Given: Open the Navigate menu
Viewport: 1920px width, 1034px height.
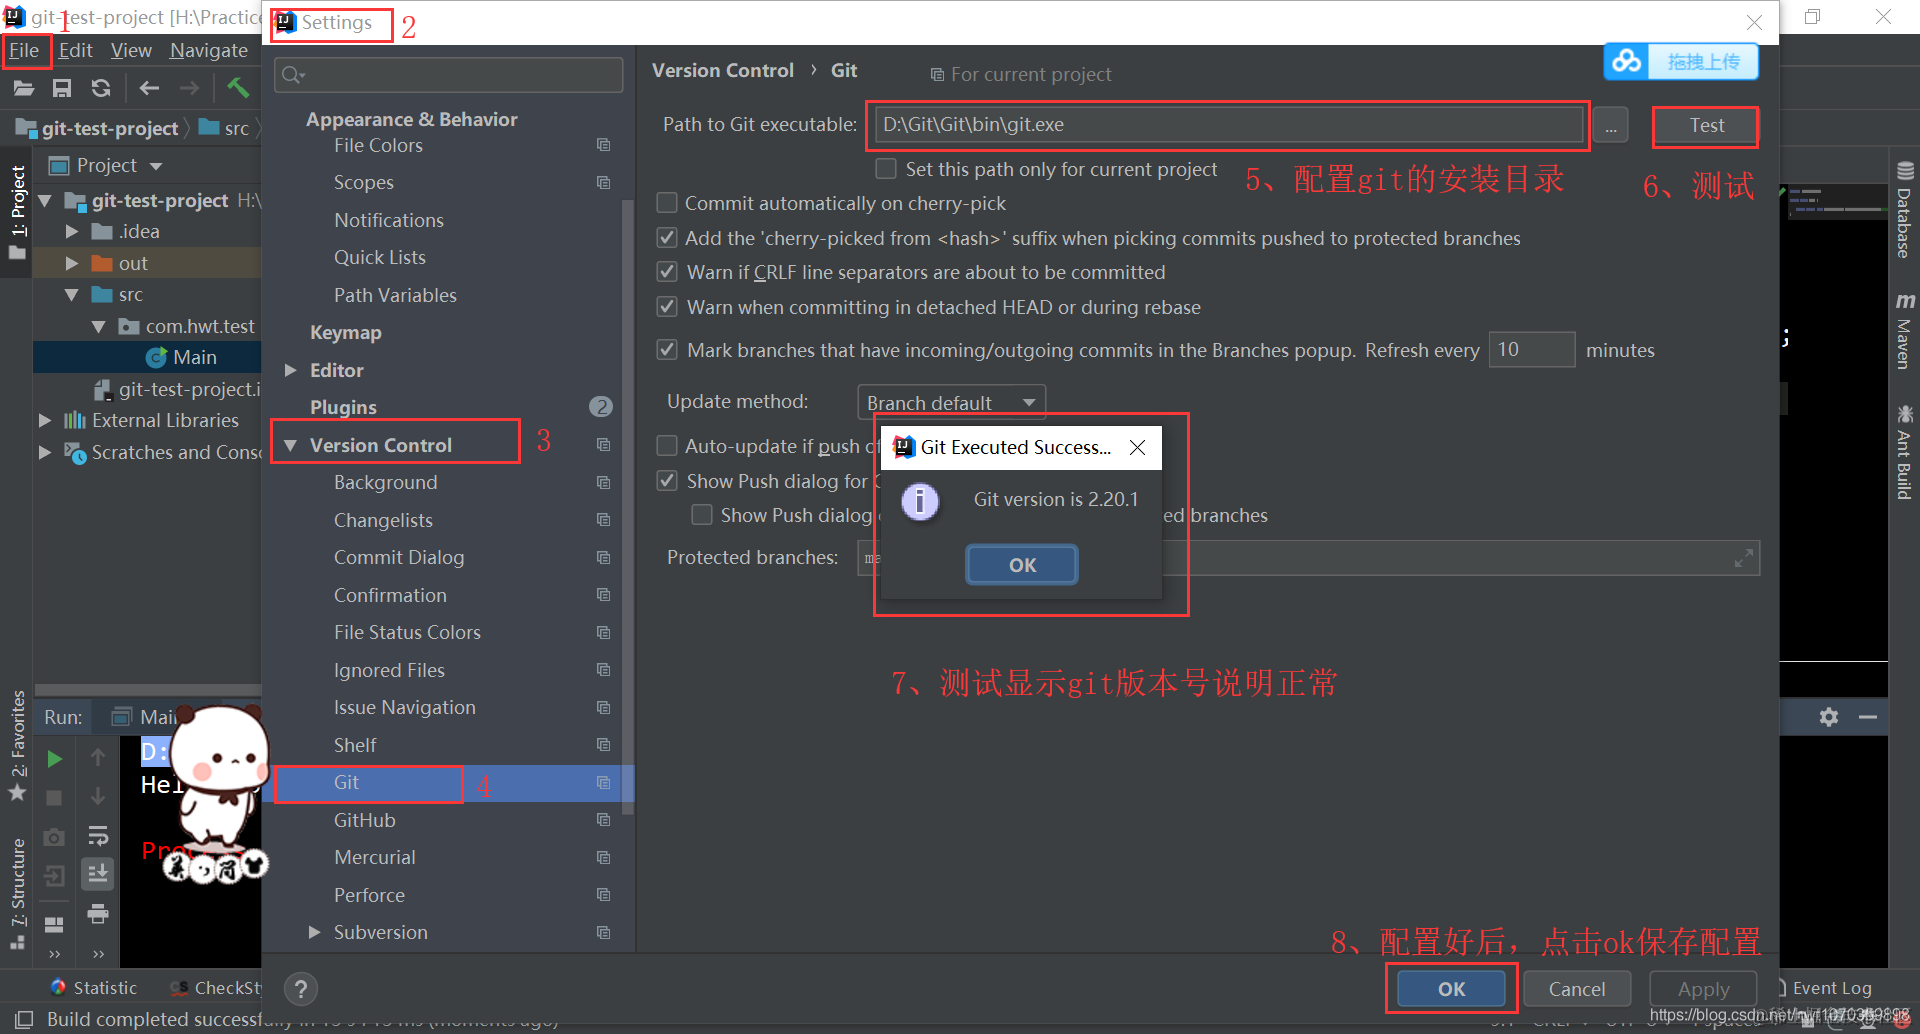Looking at the screenshot, I should click(x=208, y=50).
